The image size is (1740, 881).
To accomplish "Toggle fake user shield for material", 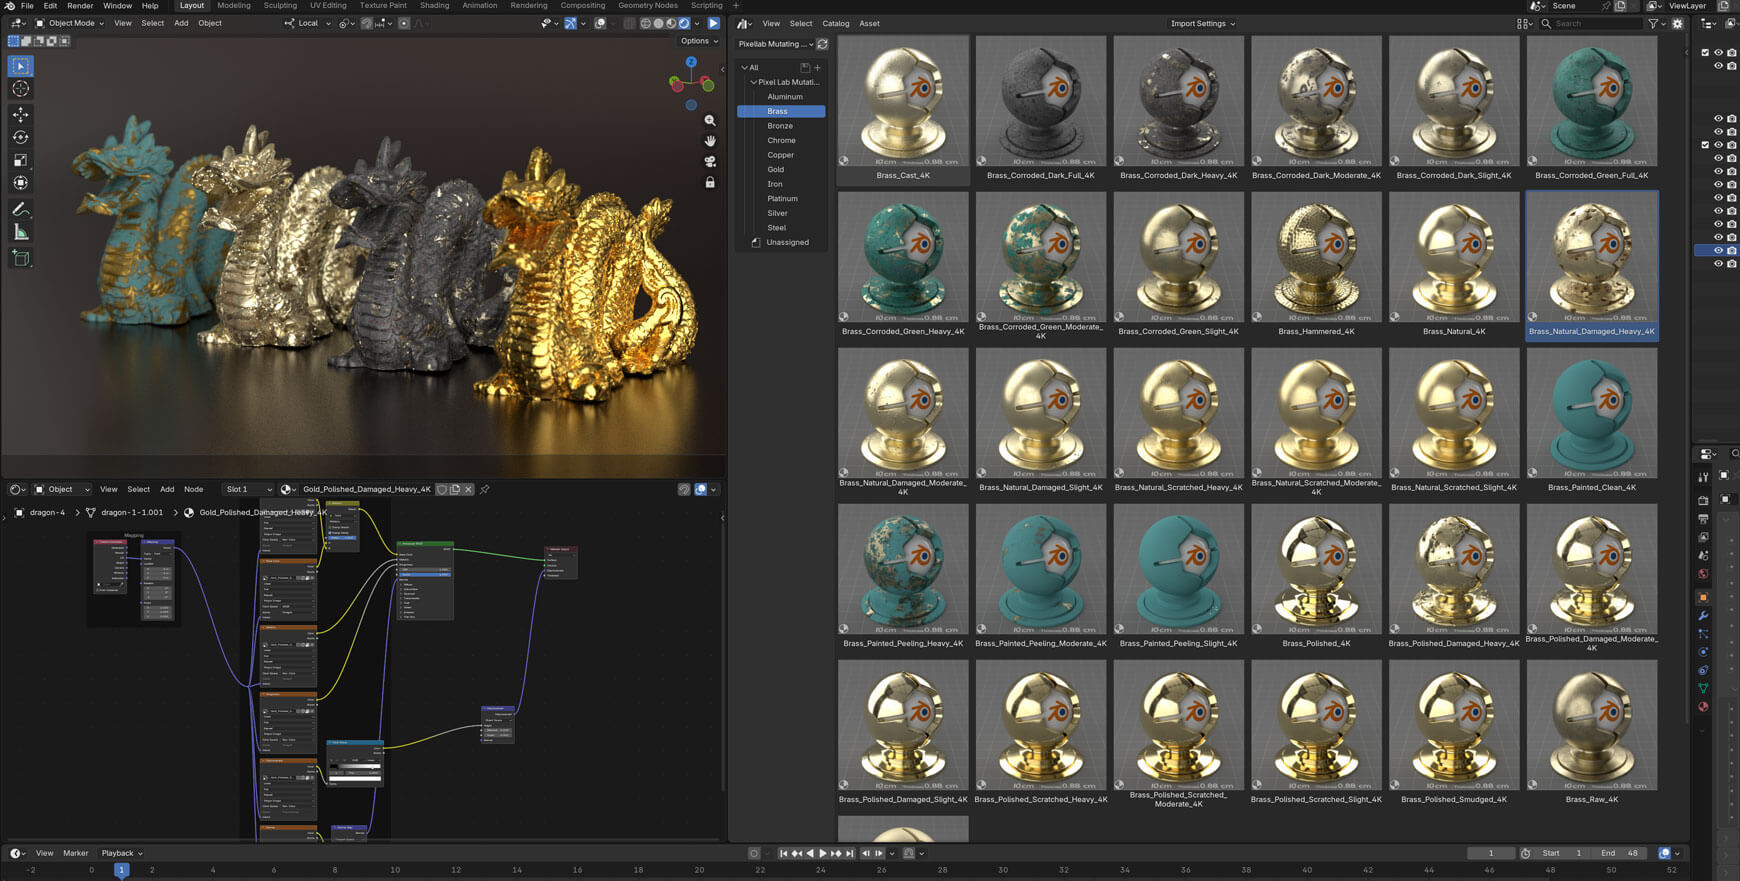I will click(x=442, y=489).
